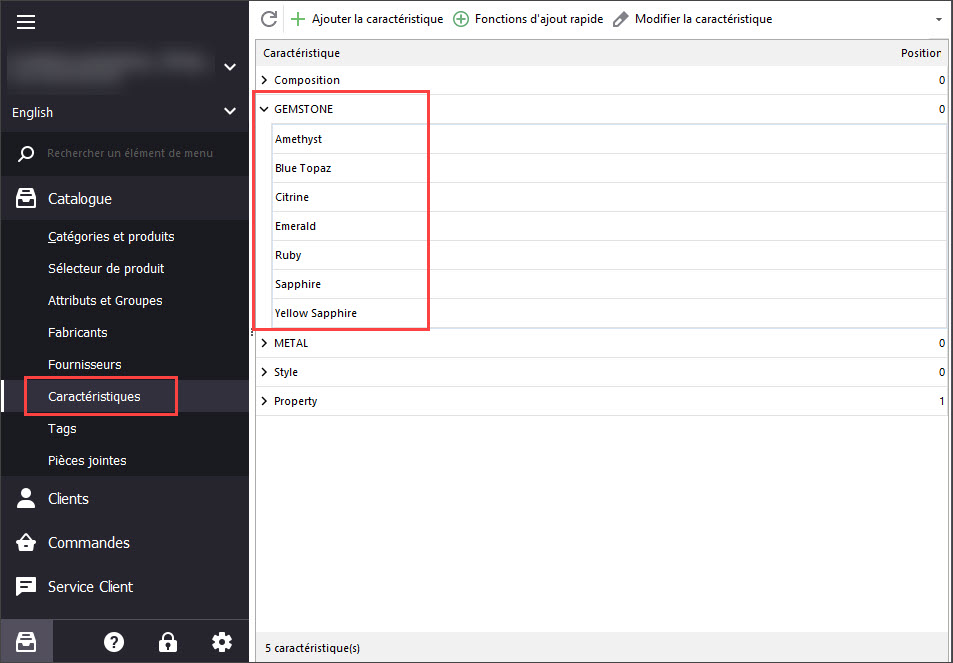Open the English language dropdown
This screenshot has height=663, width=953.
click(x=124, y=113)
